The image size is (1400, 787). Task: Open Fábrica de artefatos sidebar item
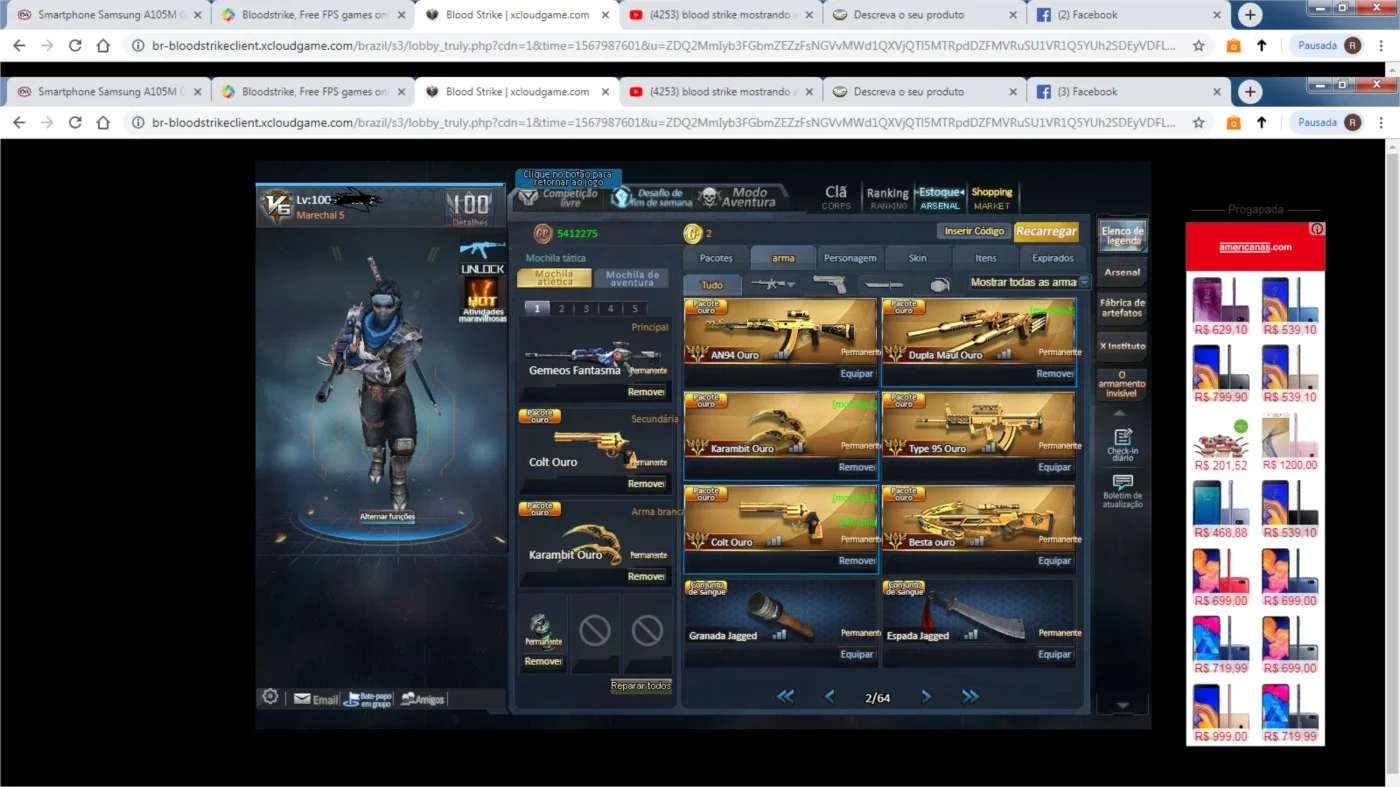(x=1122, y=307)
